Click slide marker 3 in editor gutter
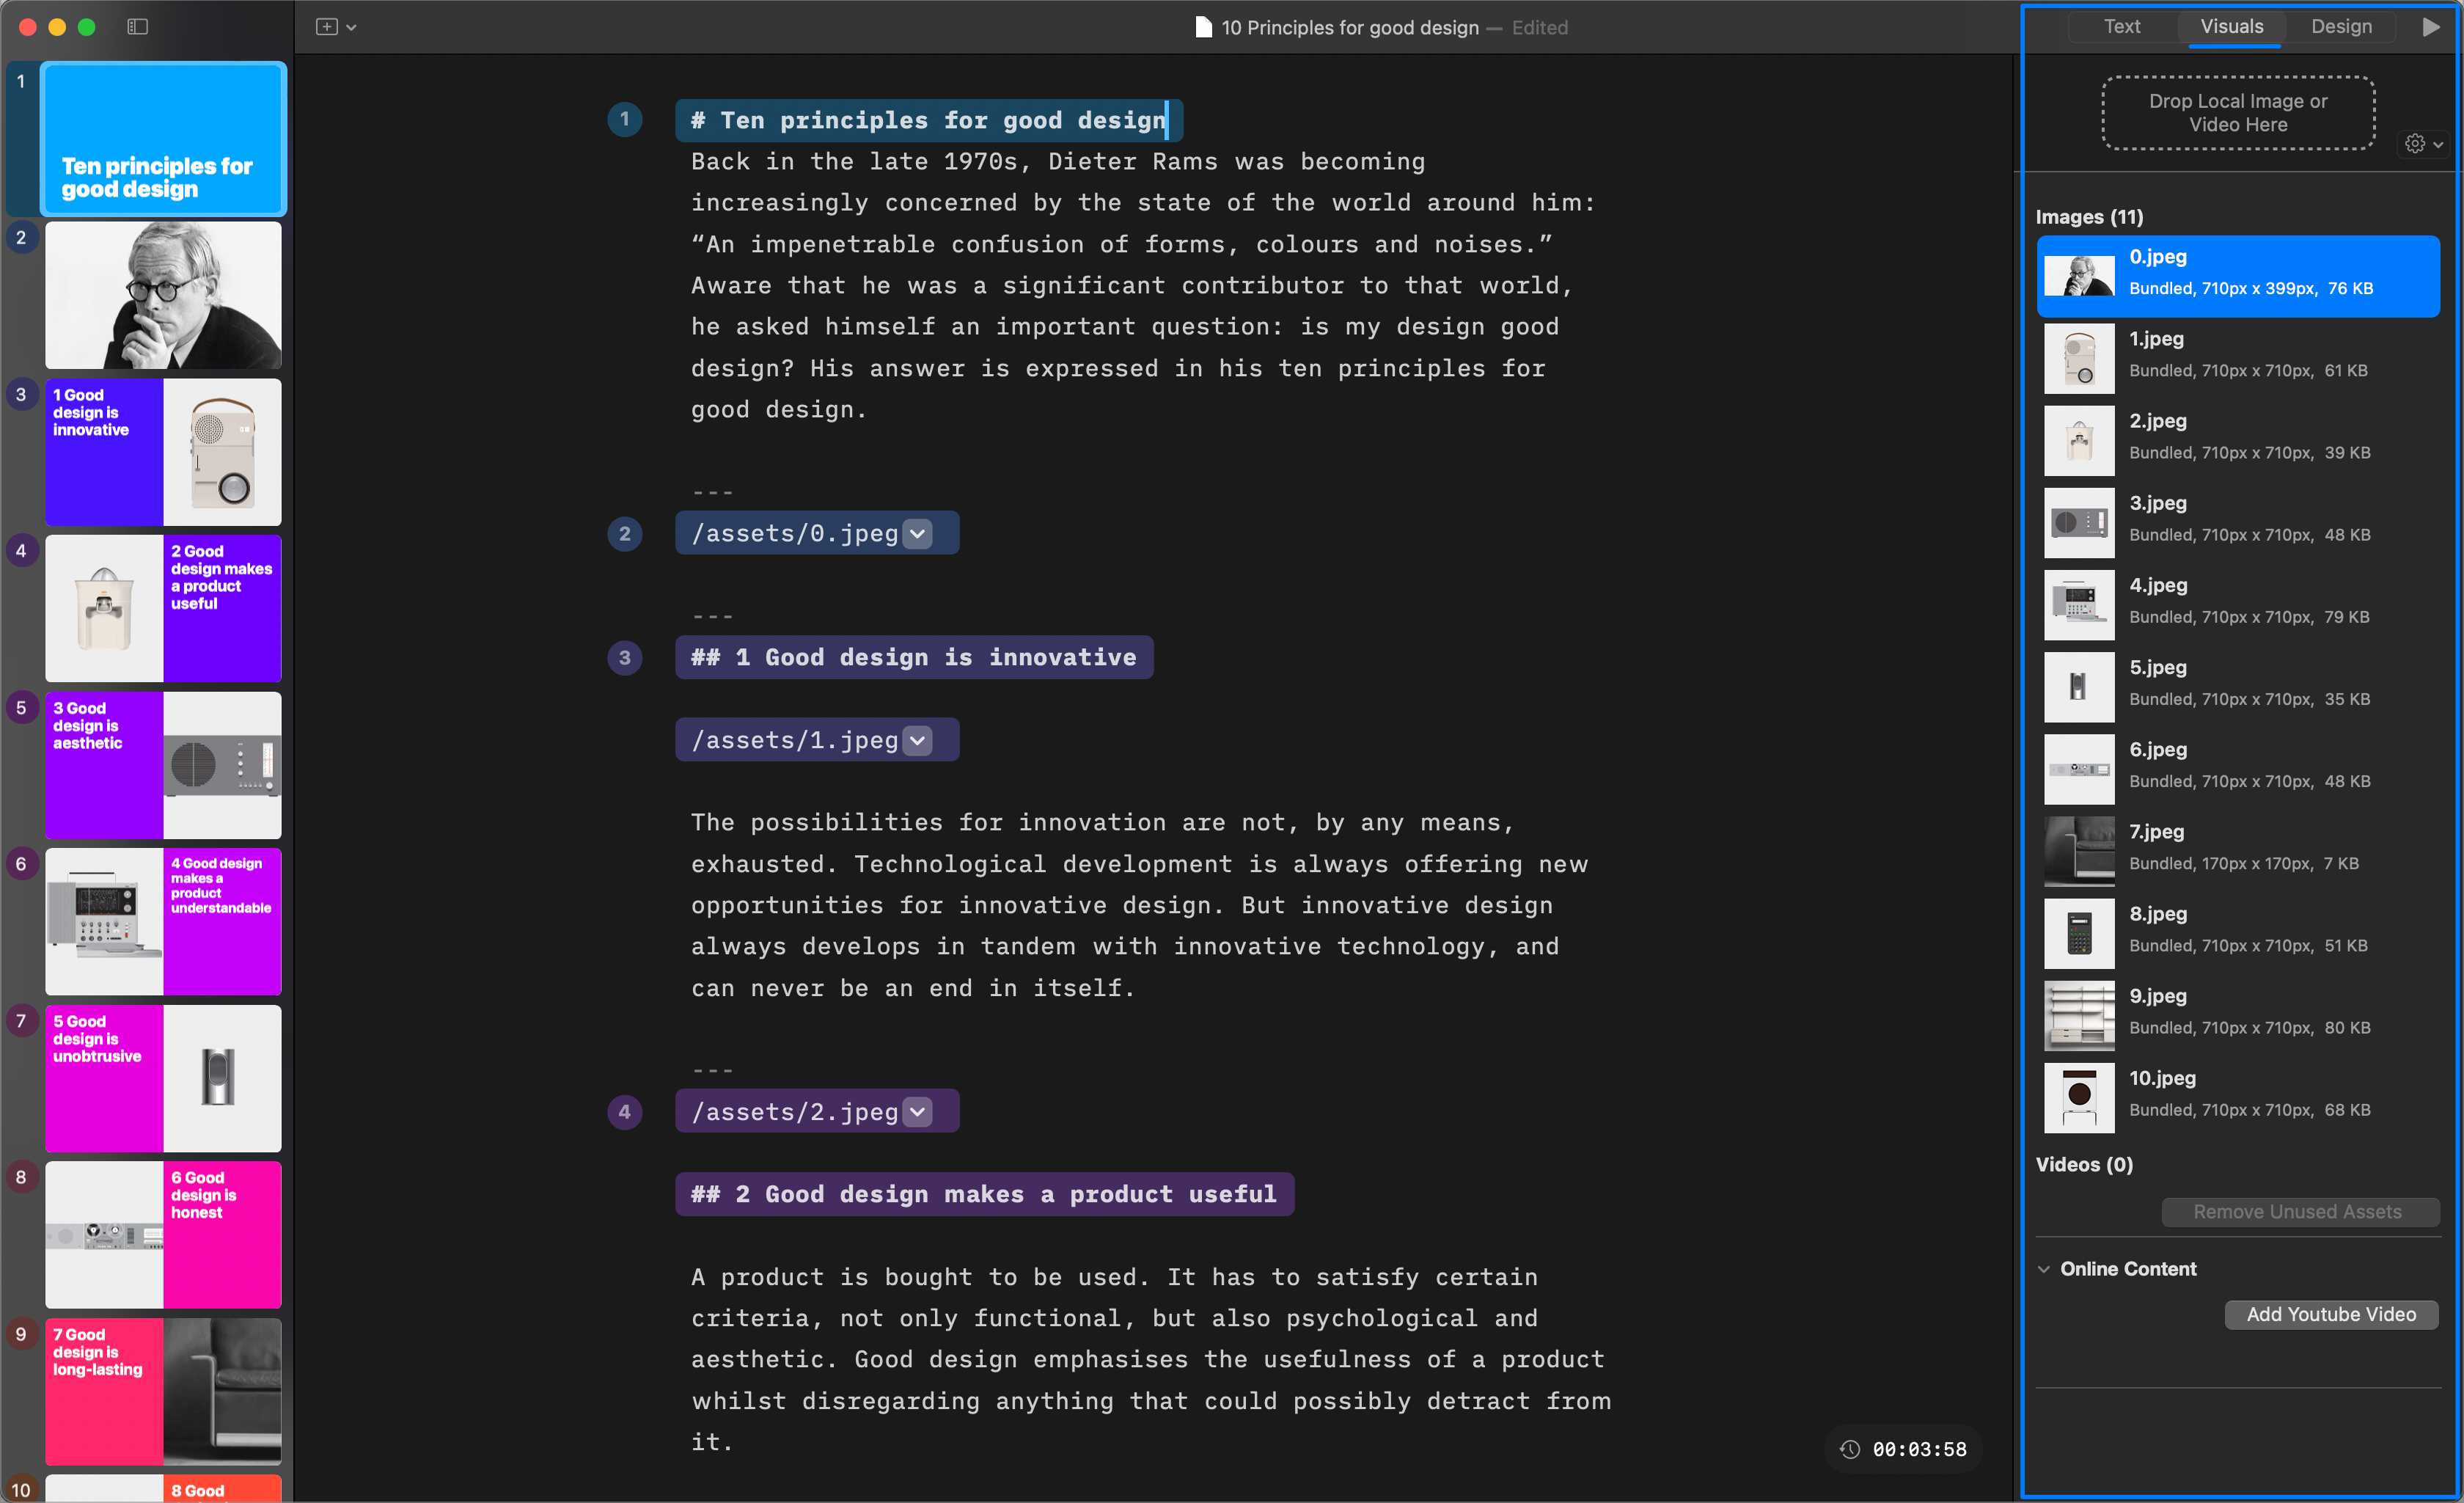This screenshot has height=1503, width=2464. click(625, 658)
